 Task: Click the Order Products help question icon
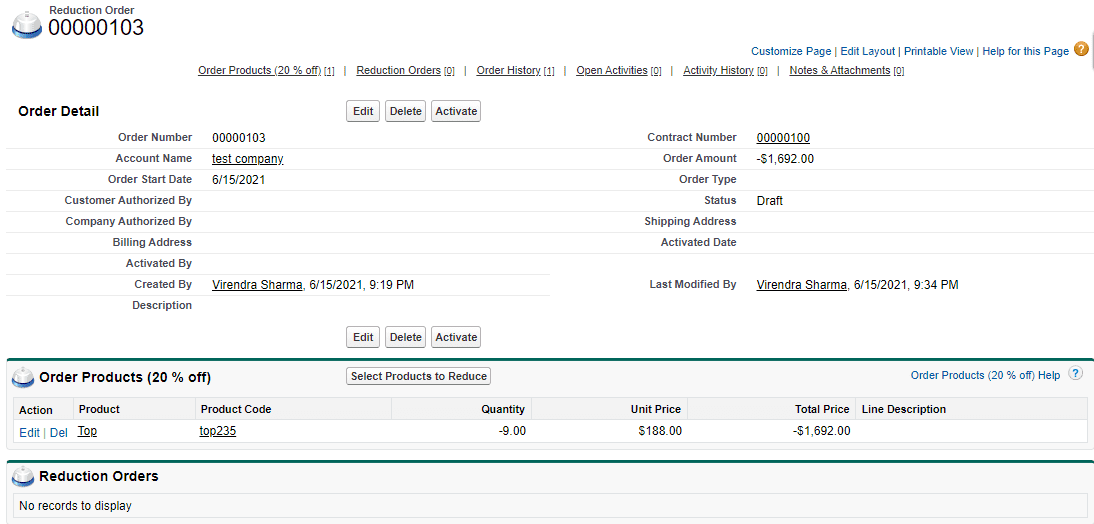click(x=1076, y=373)
